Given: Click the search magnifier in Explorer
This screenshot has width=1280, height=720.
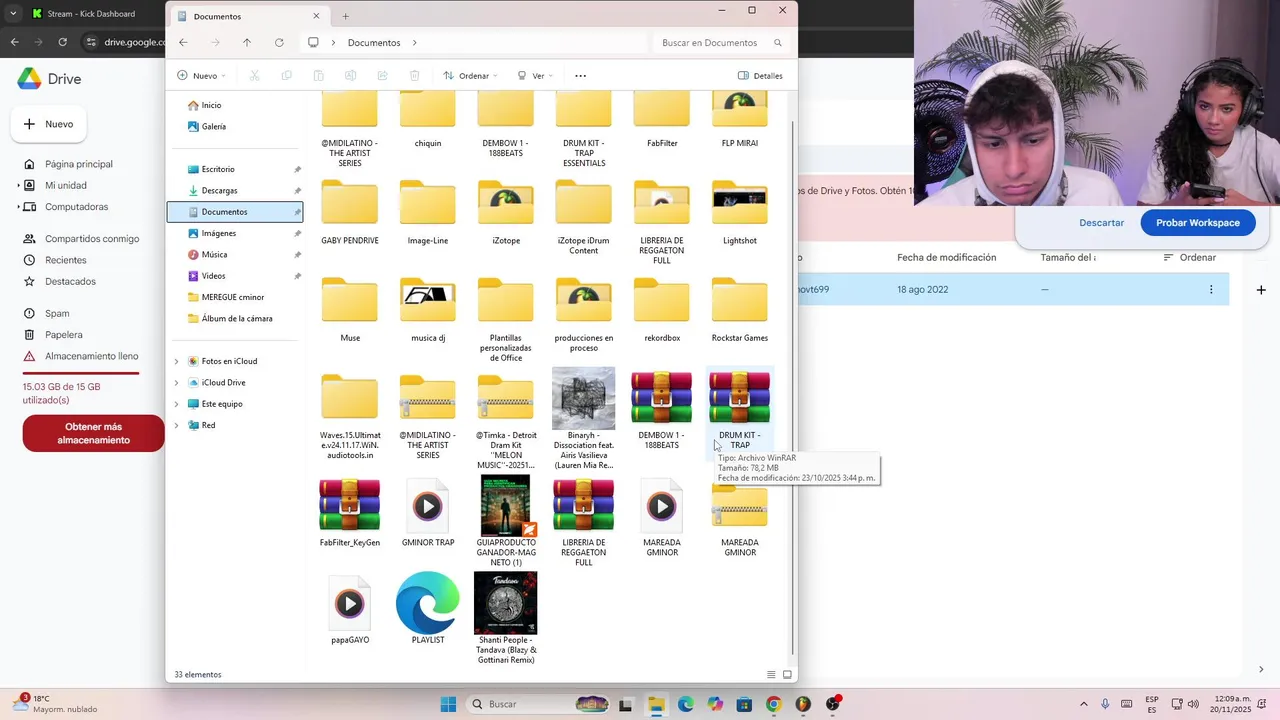Looking at the screenshot, I should 778,43.
